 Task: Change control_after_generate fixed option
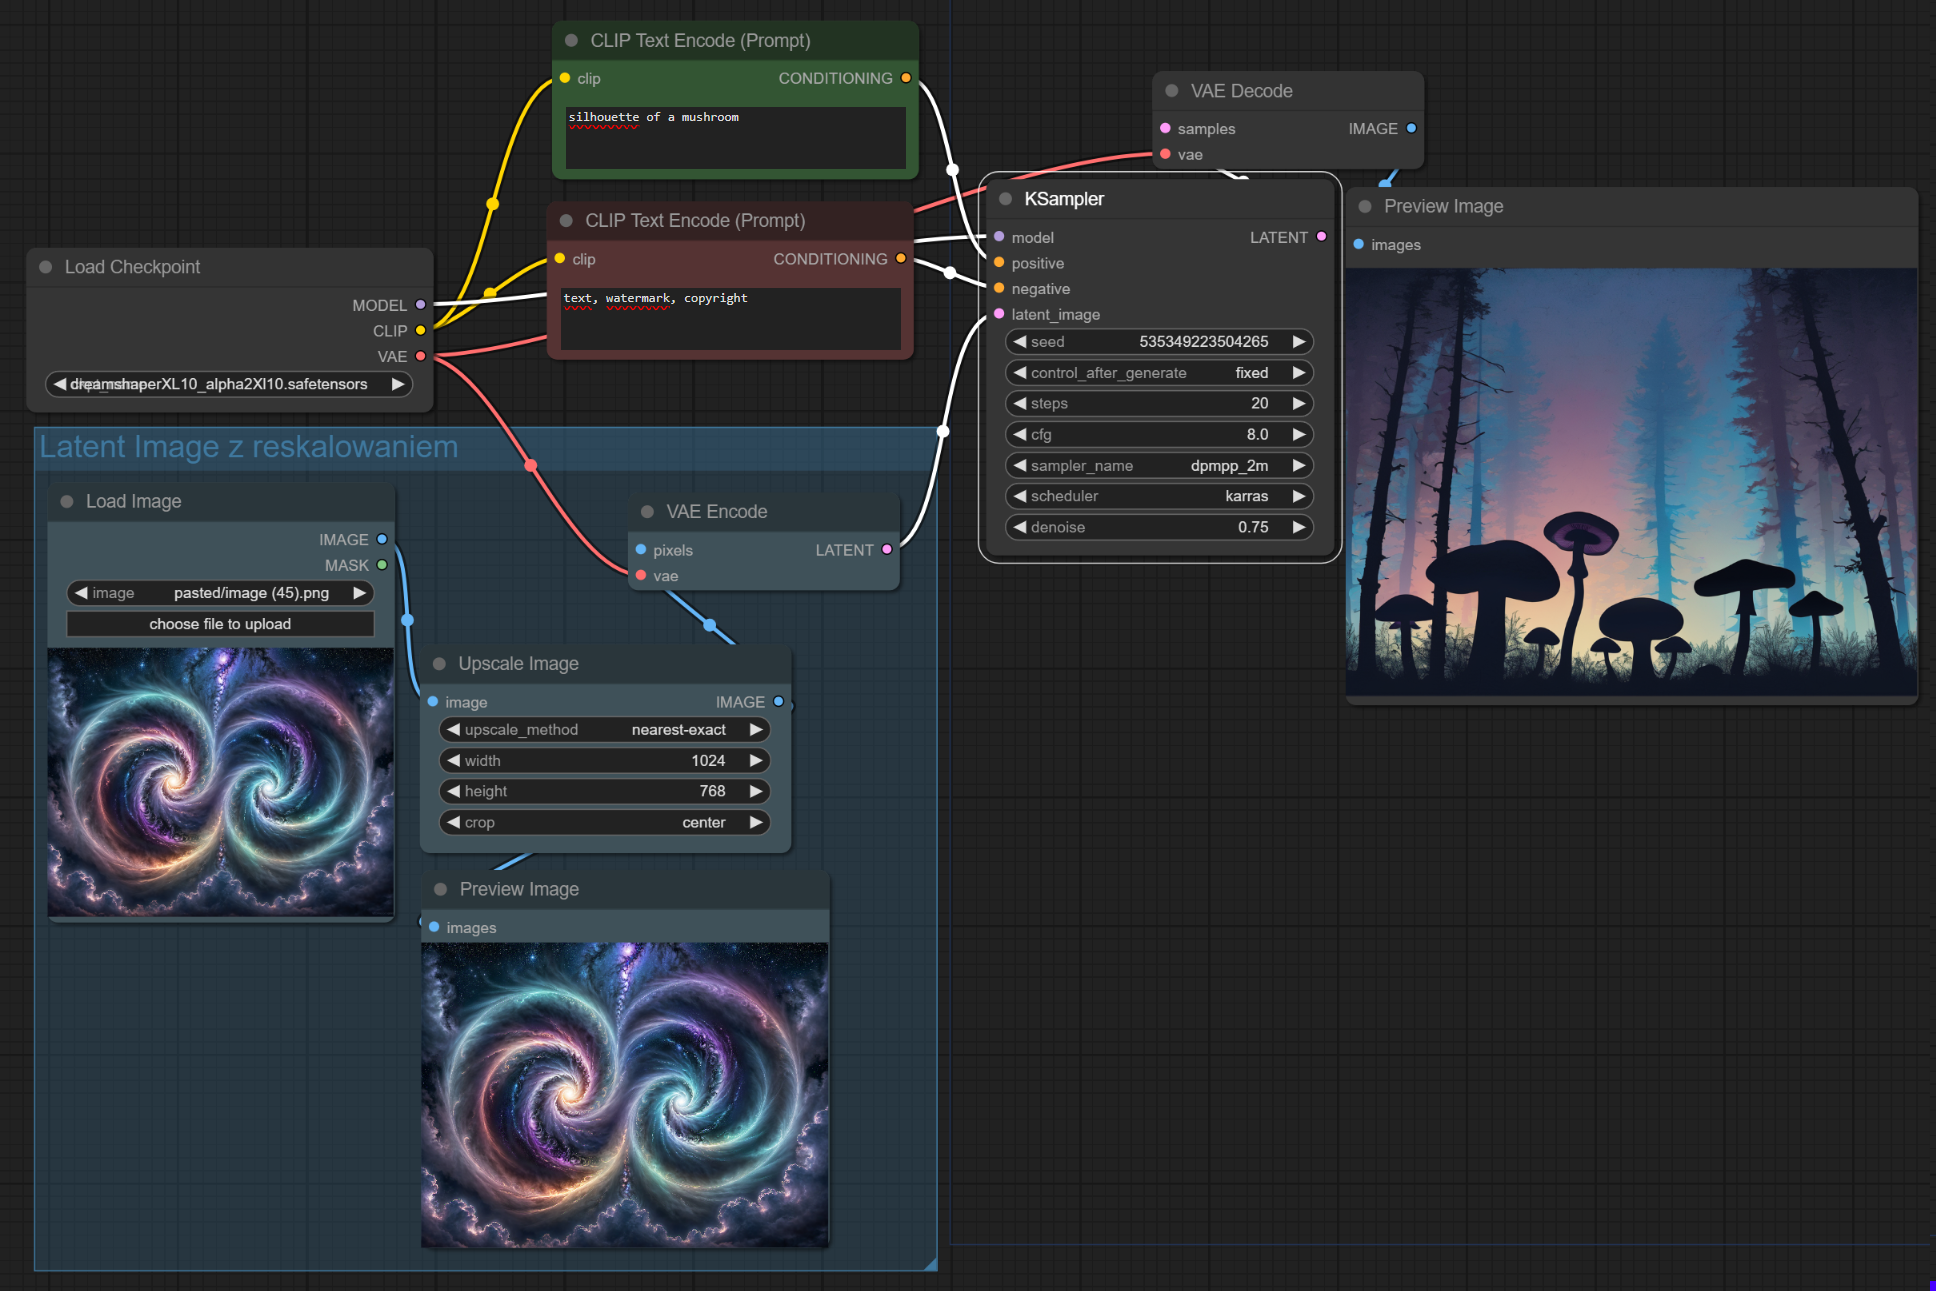point(1158,373)
